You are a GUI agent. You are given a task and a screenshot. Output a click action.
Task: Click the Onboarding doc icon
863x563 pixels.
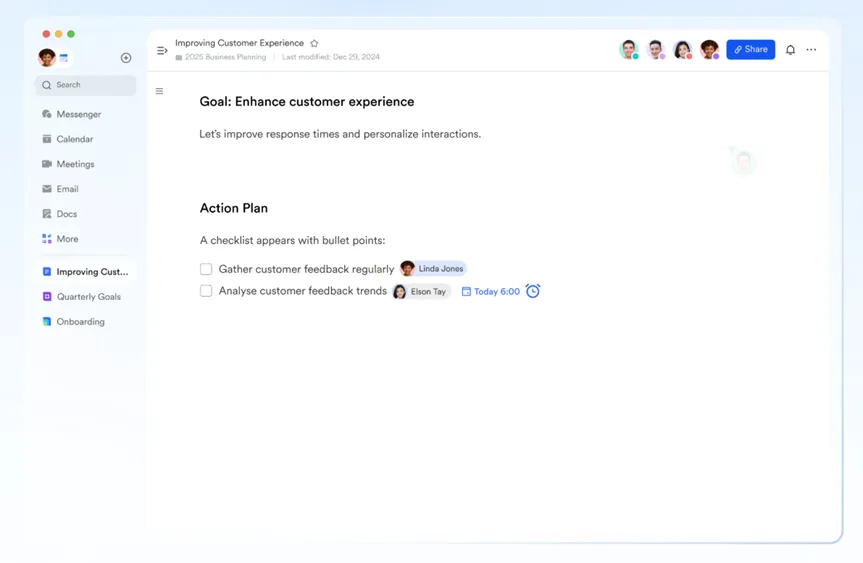tap(47, 321)
